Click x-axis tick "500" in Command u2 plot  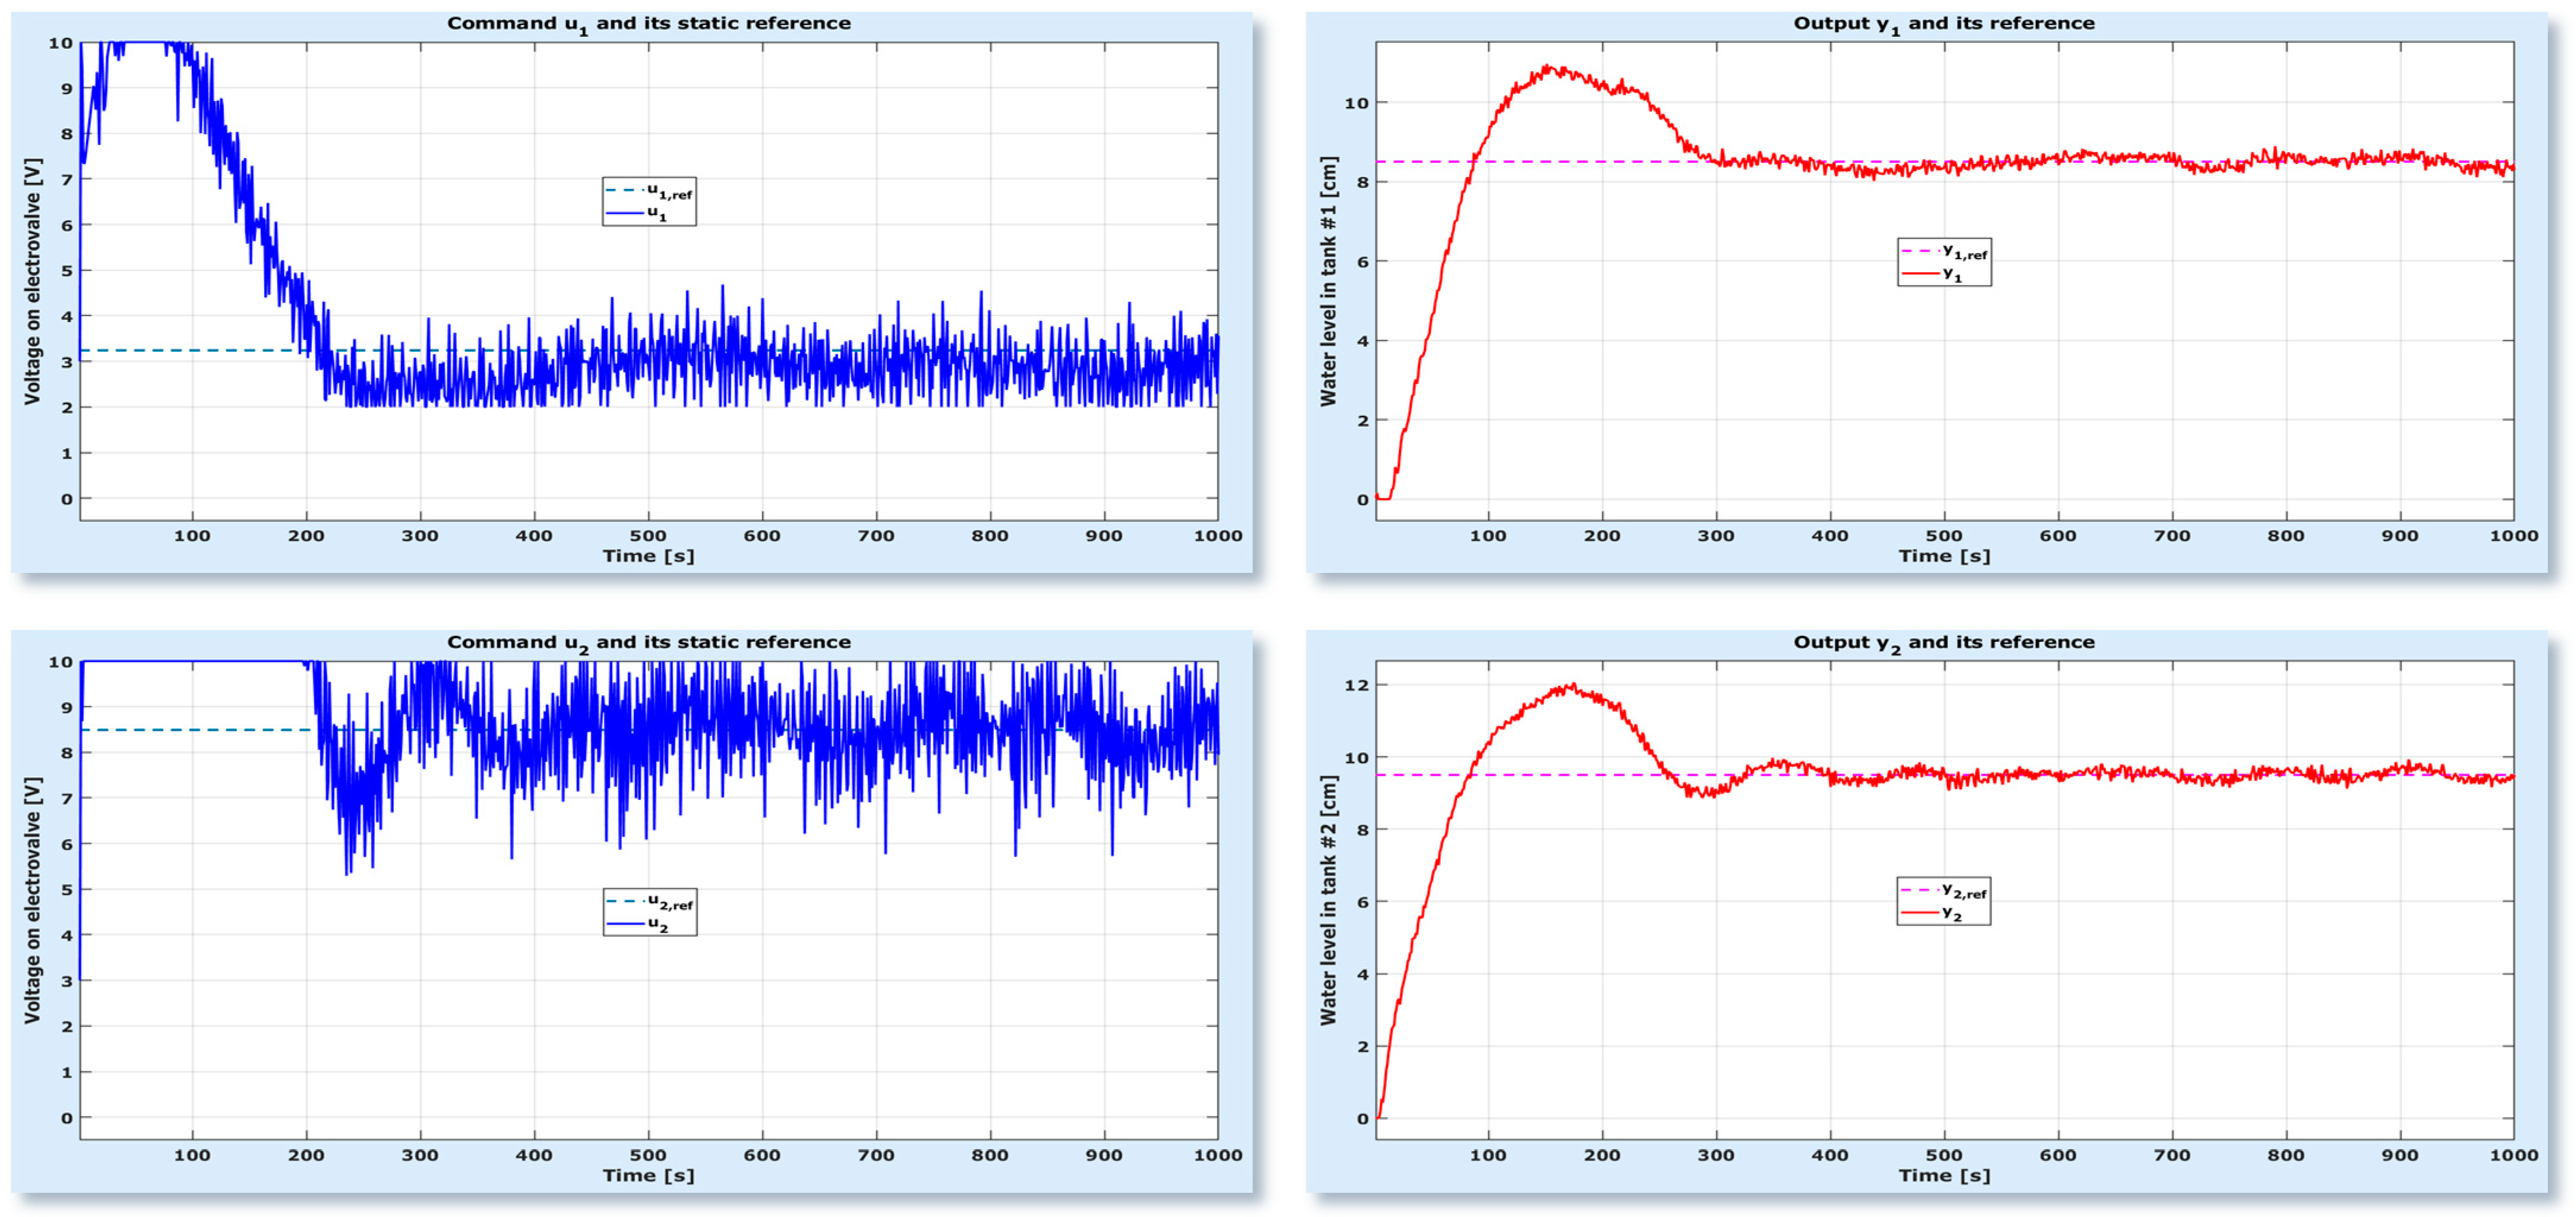[x=648, y=1155]
